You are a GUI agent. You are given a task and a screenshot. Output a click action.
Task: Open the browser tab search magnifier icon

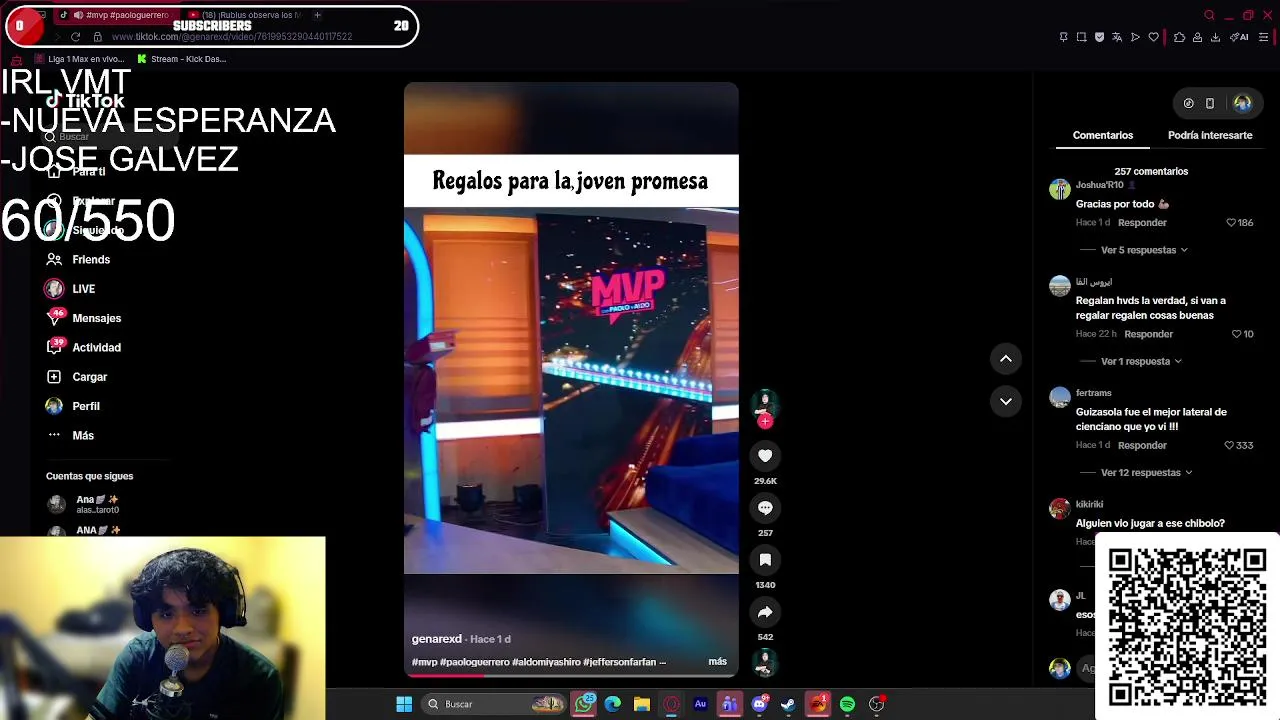[x=1209, y=15]
